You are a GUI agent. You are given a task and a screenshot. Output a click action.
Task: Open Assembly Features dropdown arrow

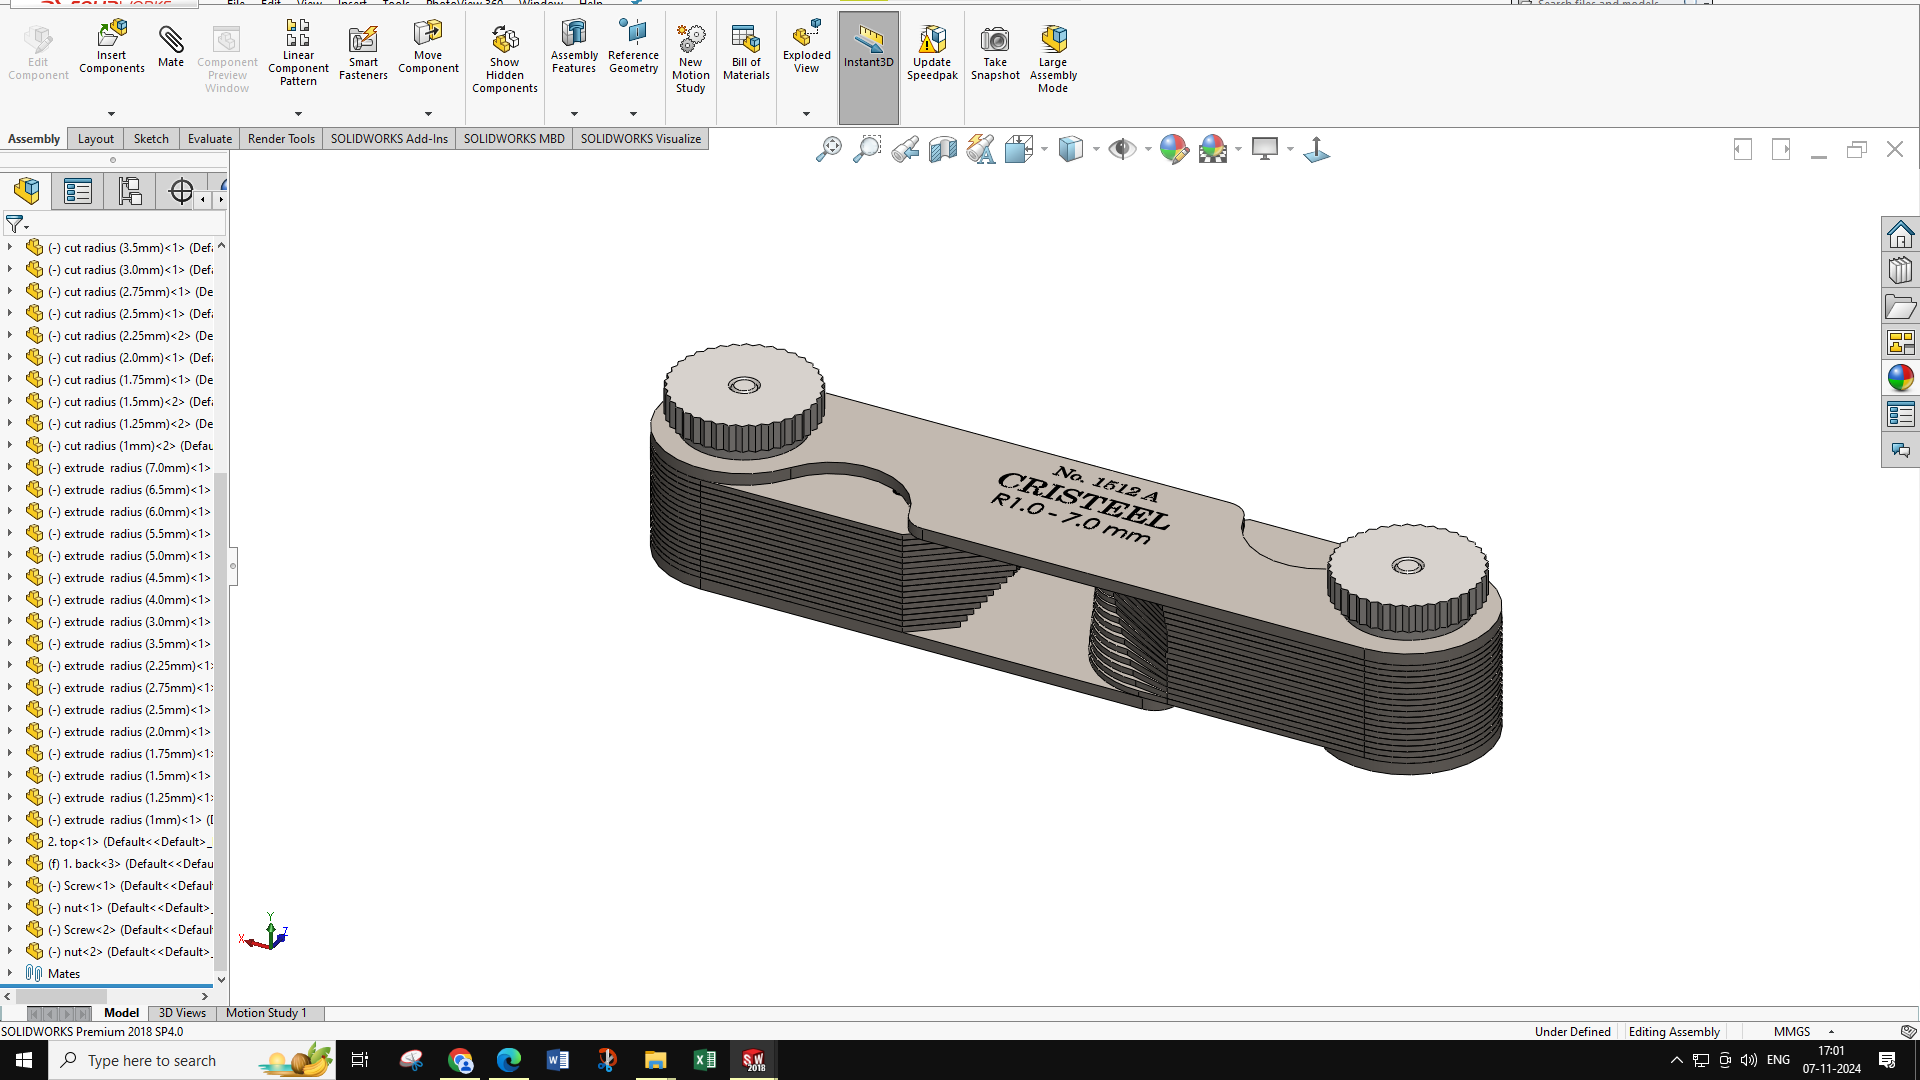coord(574,114)
